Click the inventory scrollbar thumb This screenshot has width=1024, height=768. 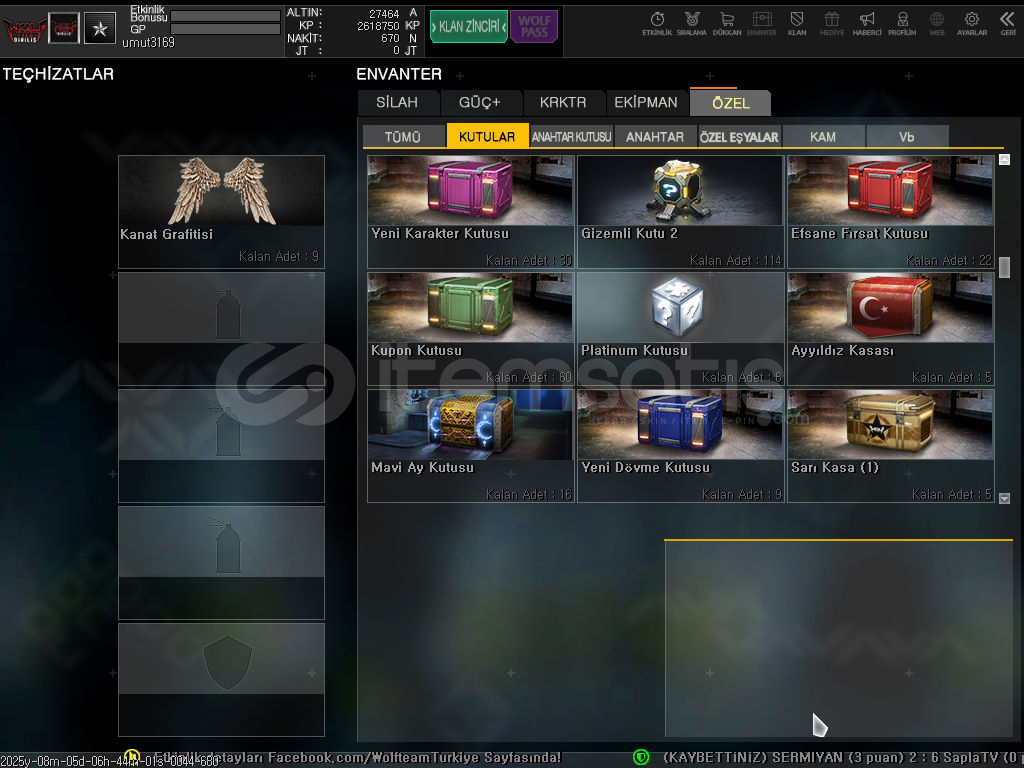click(x=1004, y=267)
